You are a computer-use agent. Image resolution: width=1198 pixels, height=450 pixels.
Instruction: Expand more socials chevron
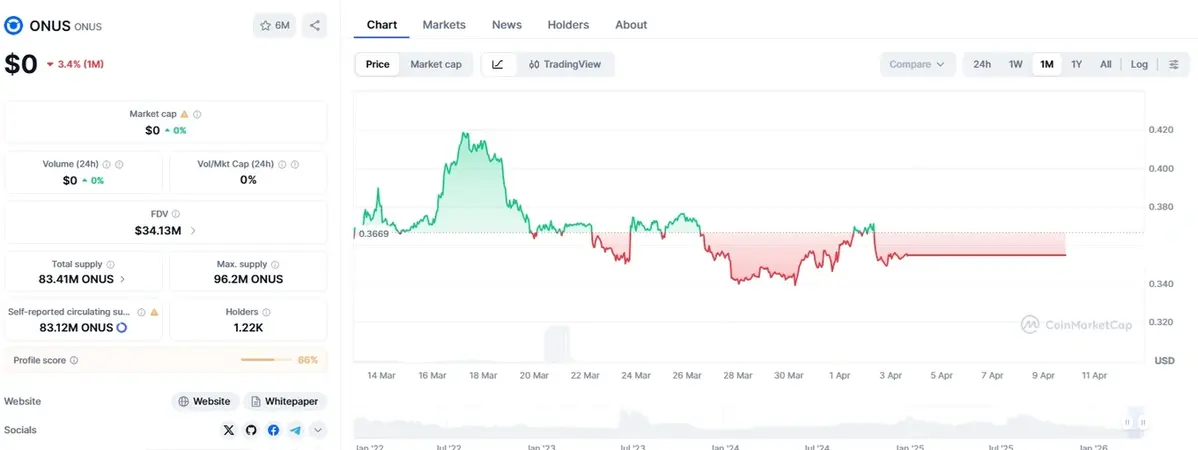pos(318,430)
